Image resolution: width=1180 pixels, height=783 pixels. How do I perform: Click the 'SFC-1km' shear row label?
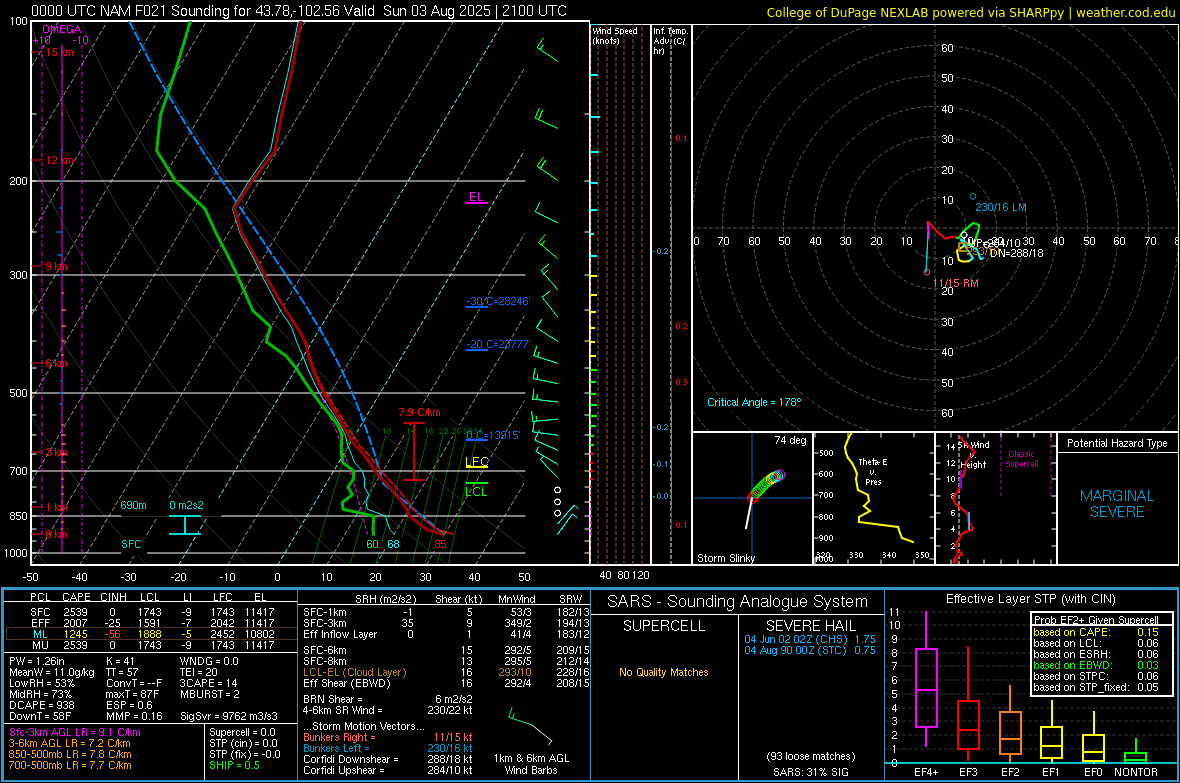[324, 612]
